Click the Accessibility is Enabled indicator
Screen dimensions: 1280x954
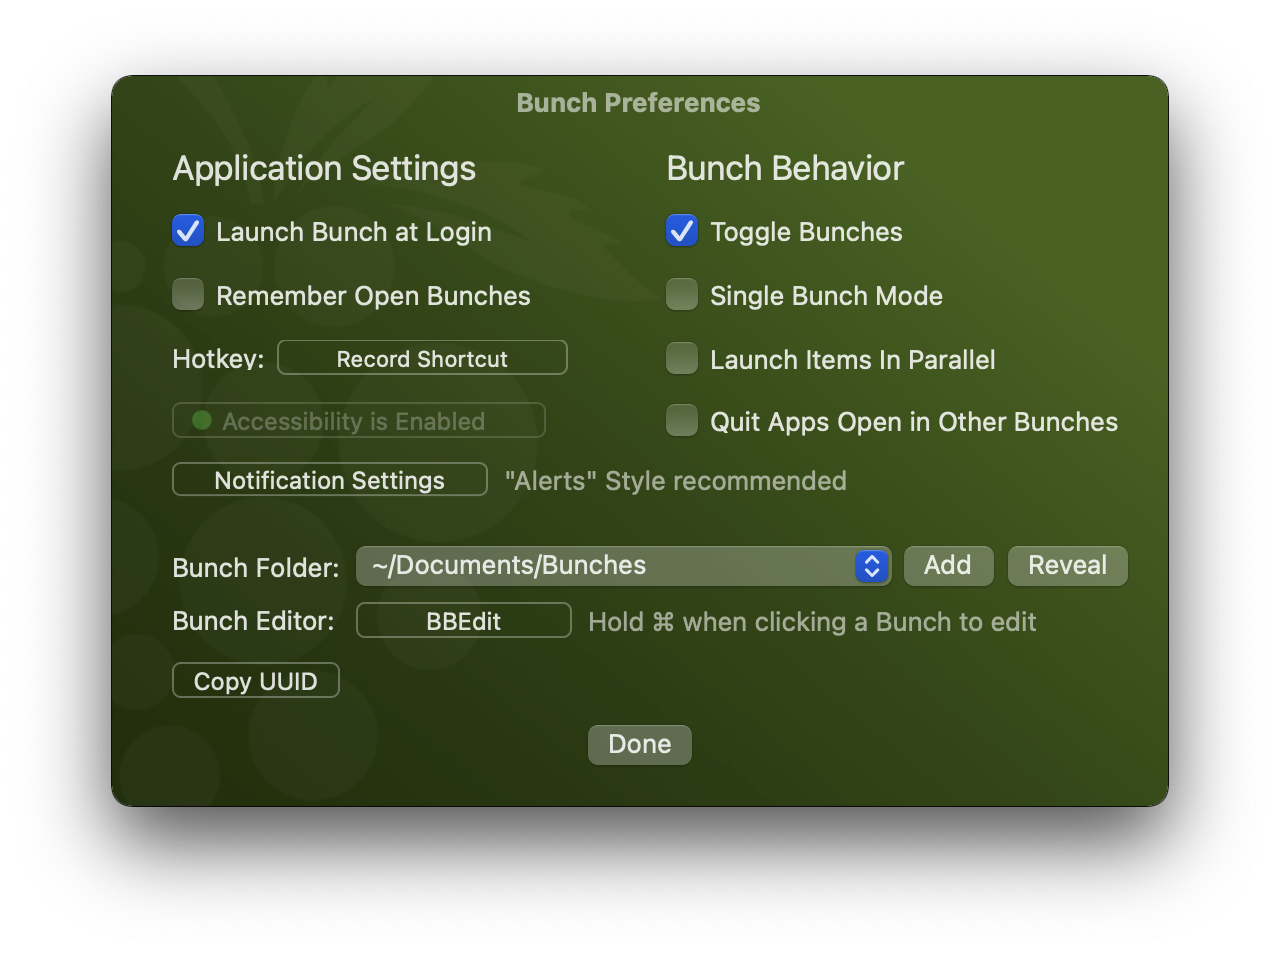pos(359,421)
